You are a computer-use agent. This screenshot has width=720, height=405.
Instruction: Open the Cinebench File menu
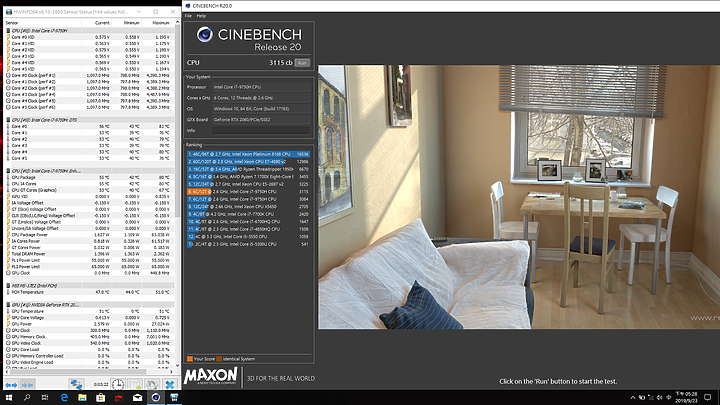pos(188,16)
